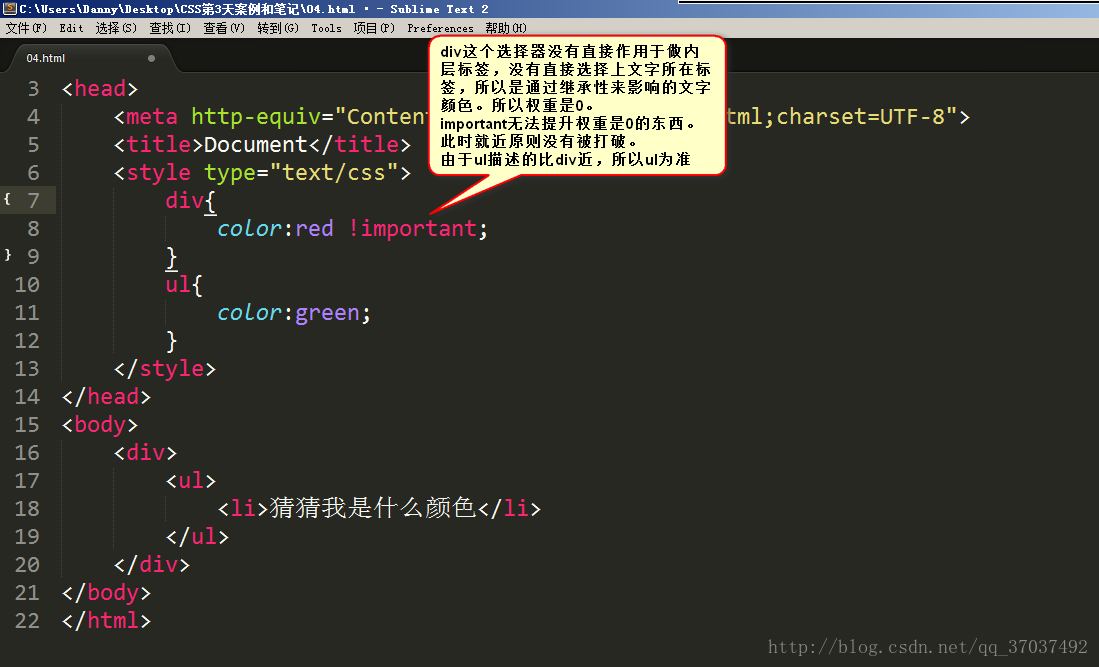This screenshot has height=667, width=1099.
Task: Click the text/css attribute value
Action: (334, 172)
